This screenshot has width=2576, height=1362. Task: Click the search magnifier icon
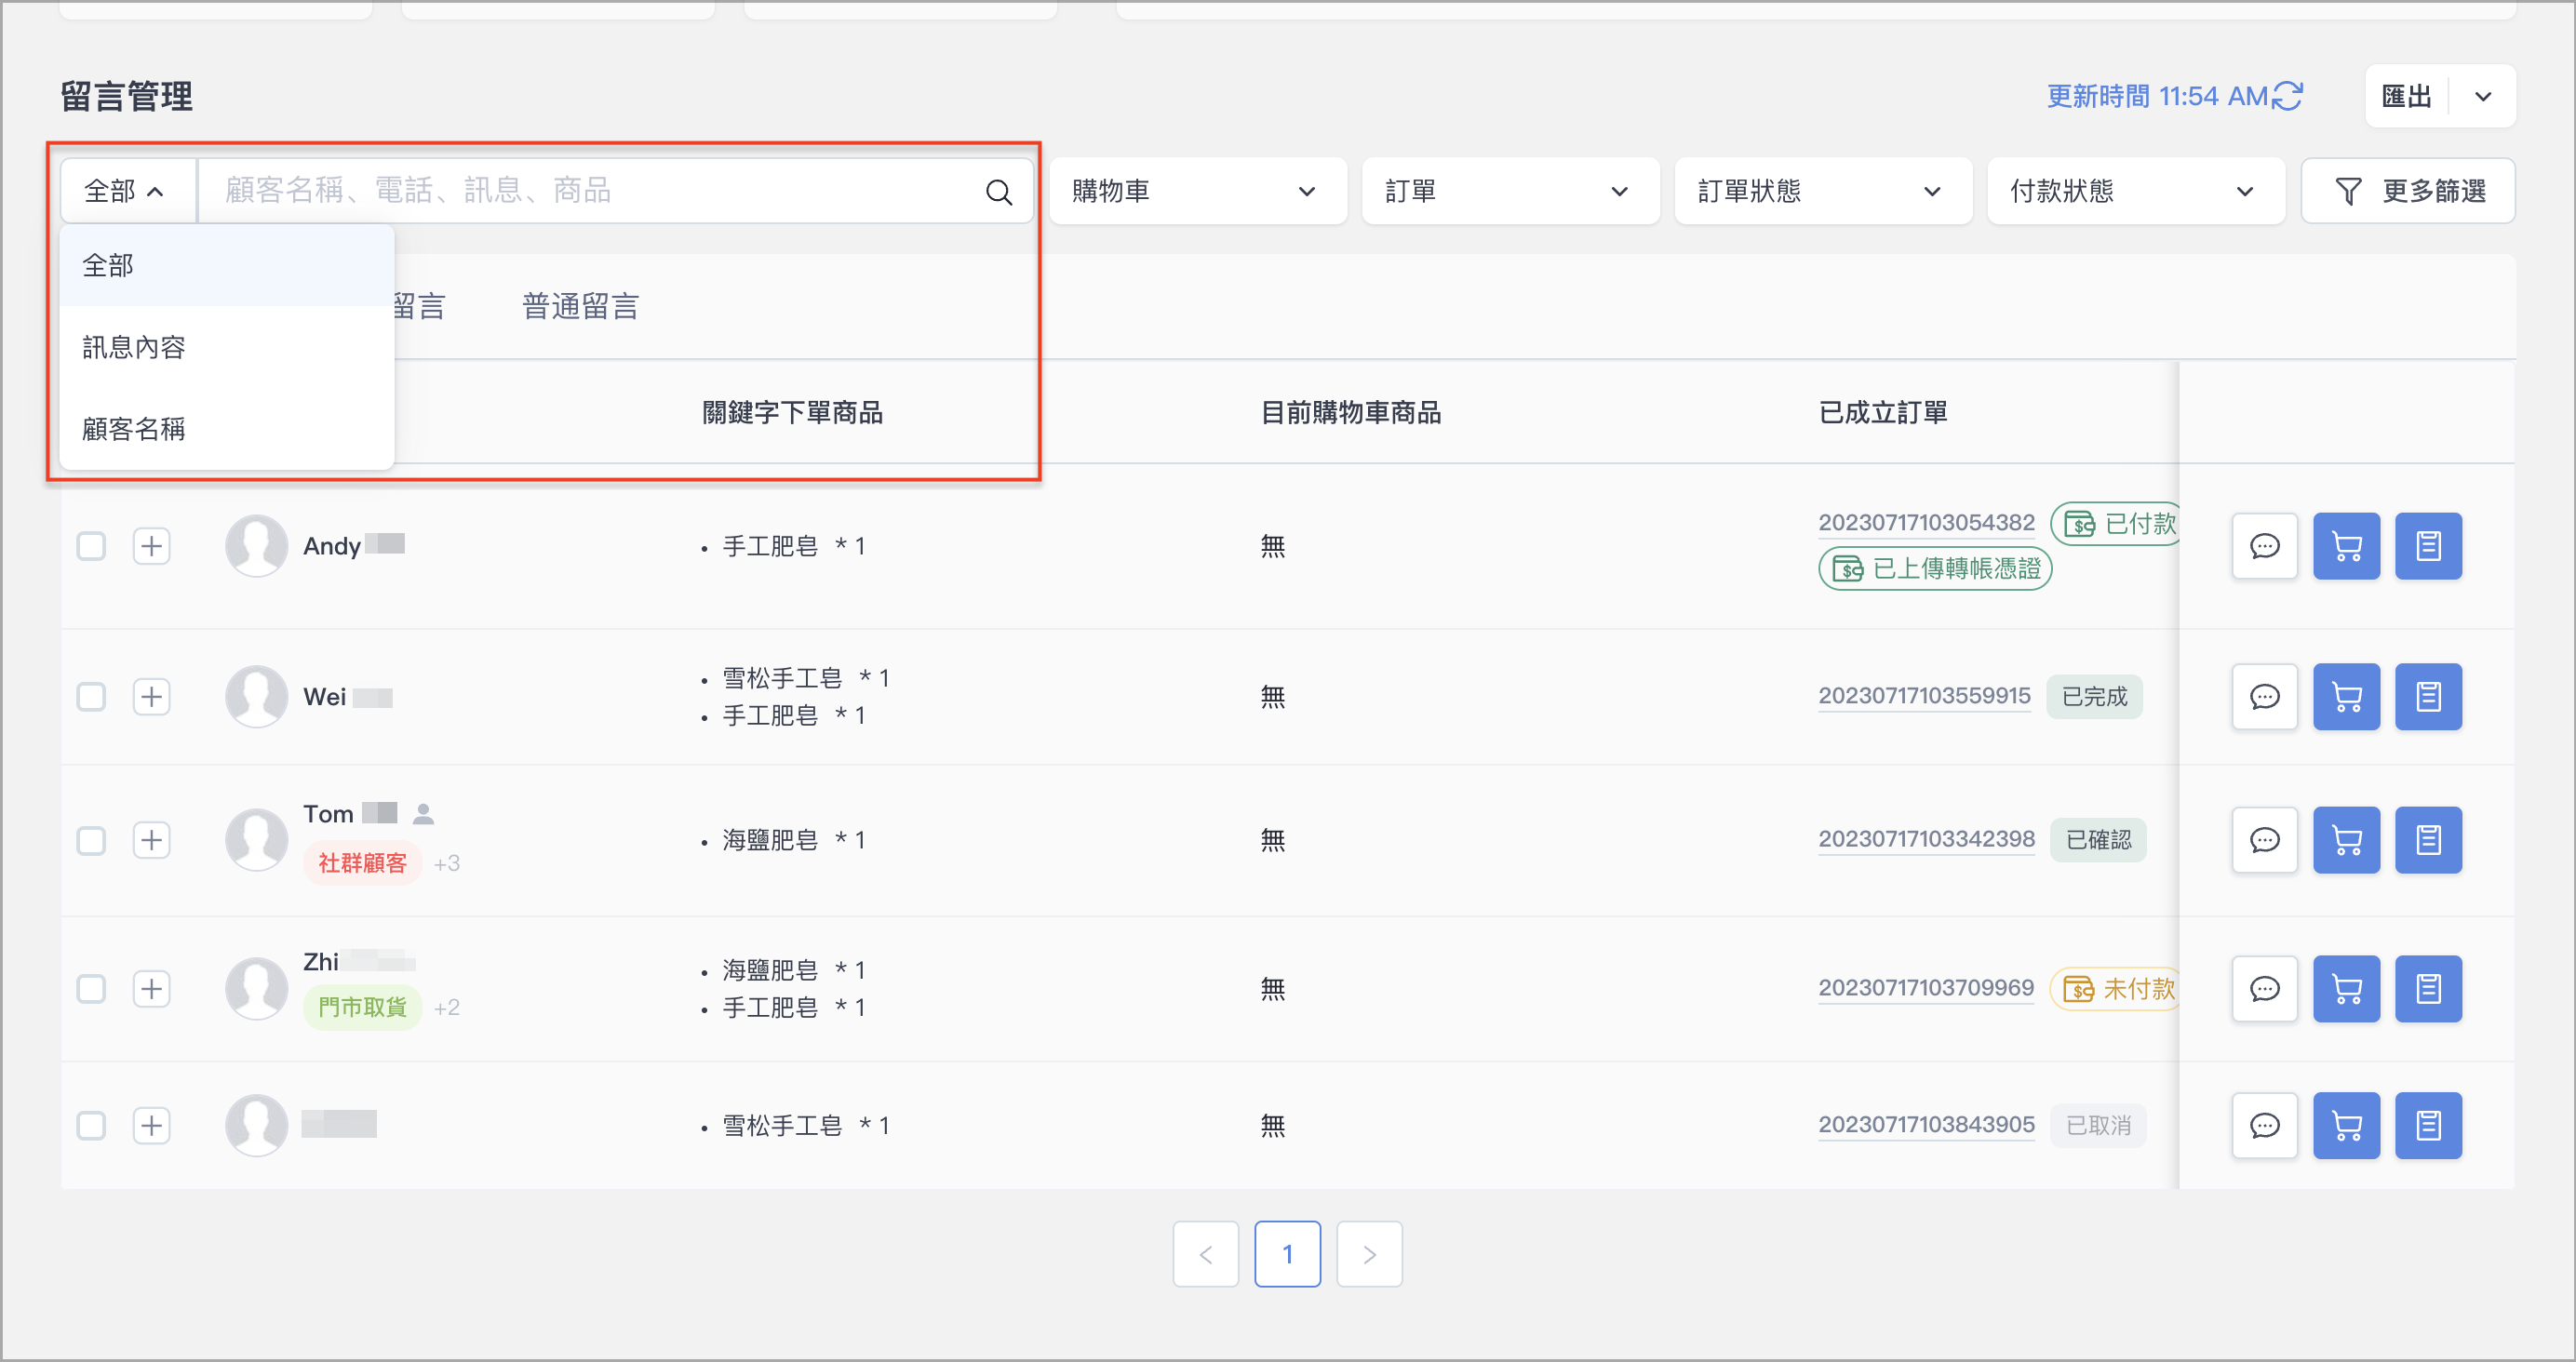click(x=998, y=191)
